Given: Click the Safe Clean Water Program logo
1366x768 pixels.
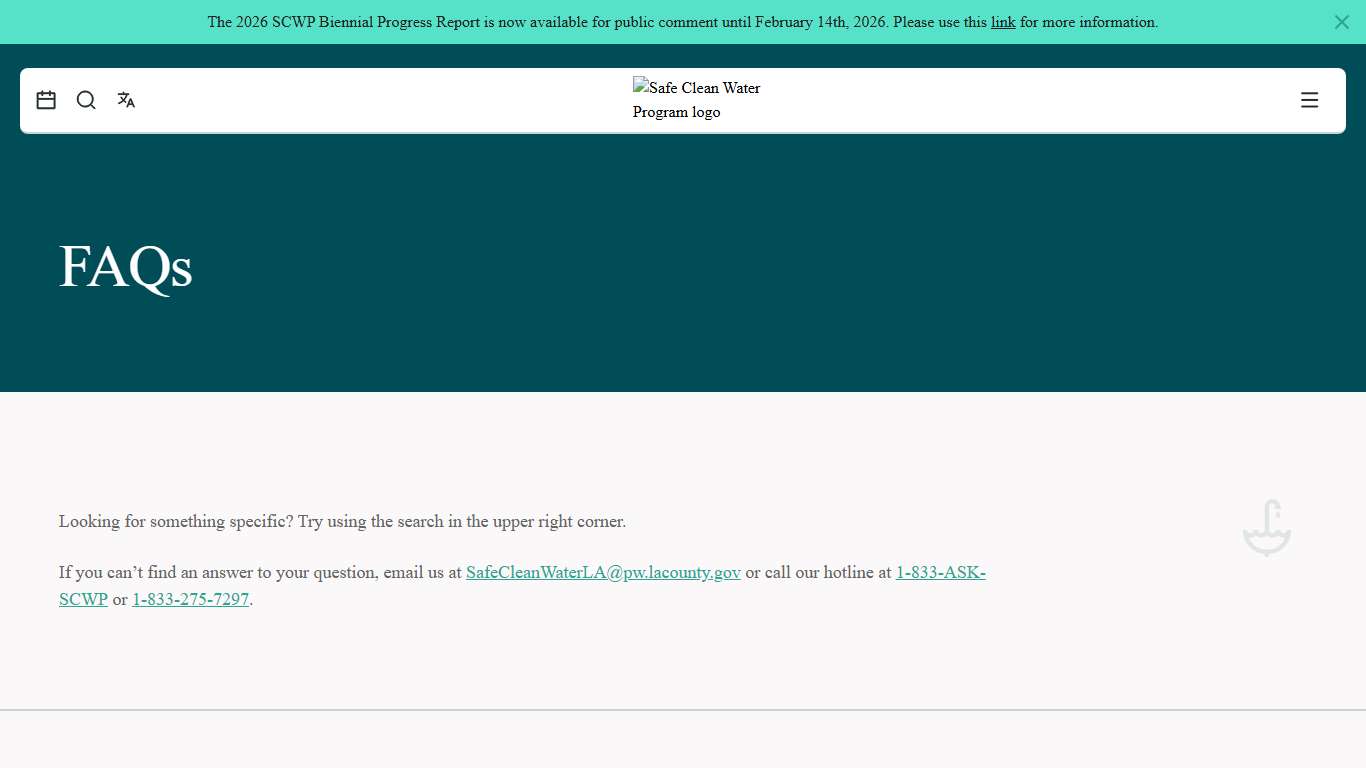Looking at the screenshot, I should (x=696, y=100).
